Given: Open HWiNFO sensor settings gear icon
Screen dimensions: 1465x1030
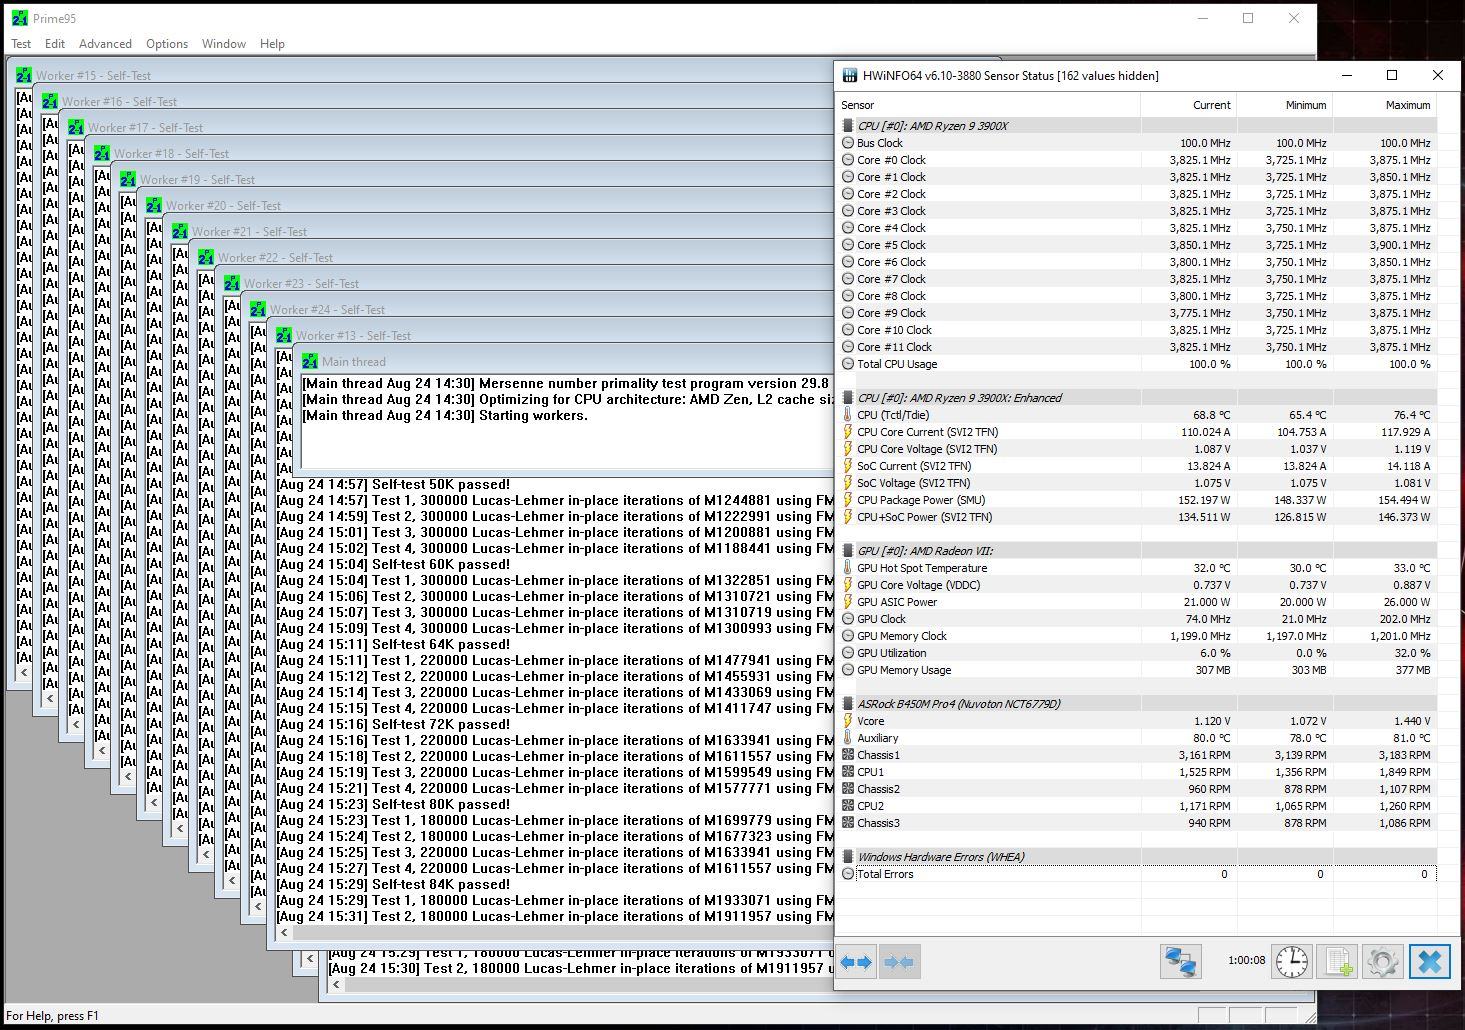Looking at the screenshot, I should coord(1383,962).
